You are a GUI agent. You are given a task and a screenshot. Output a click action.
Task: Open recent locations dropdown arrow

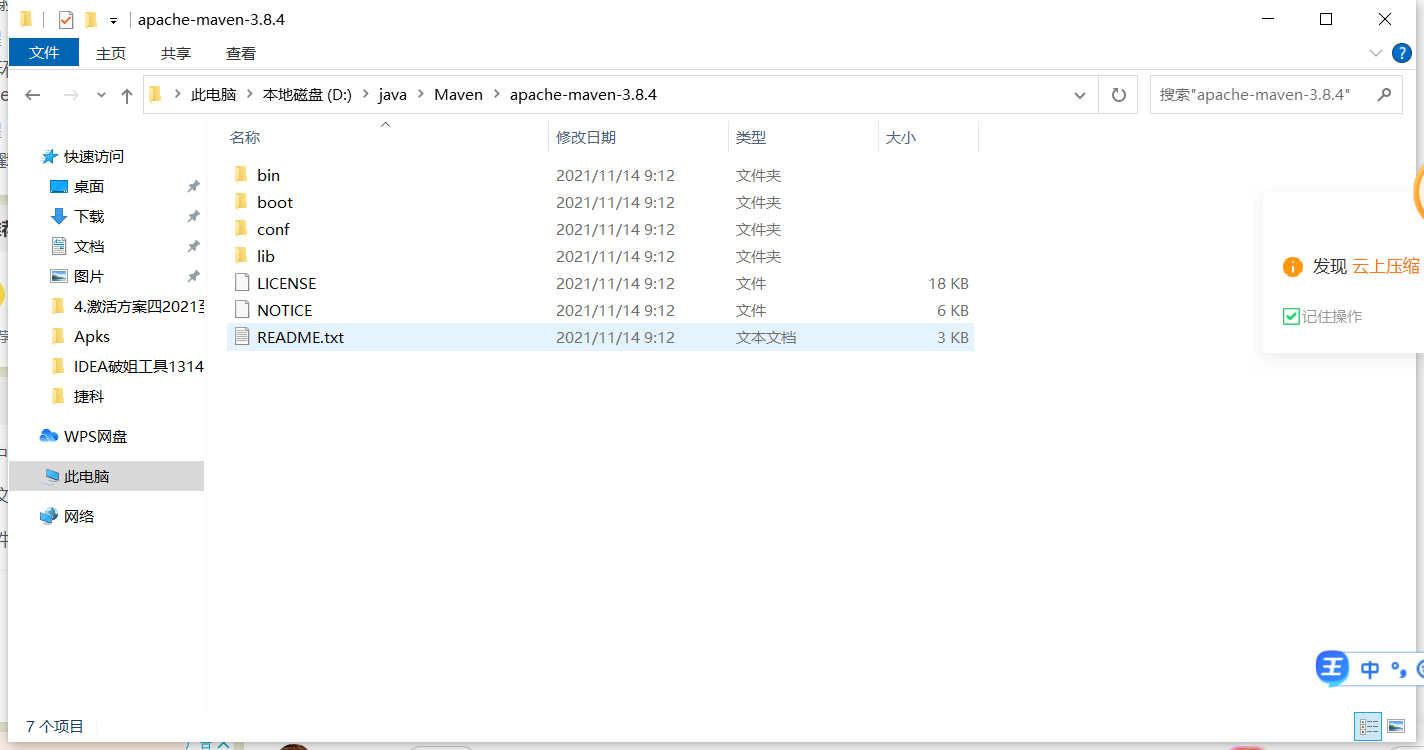coord(101,95)
